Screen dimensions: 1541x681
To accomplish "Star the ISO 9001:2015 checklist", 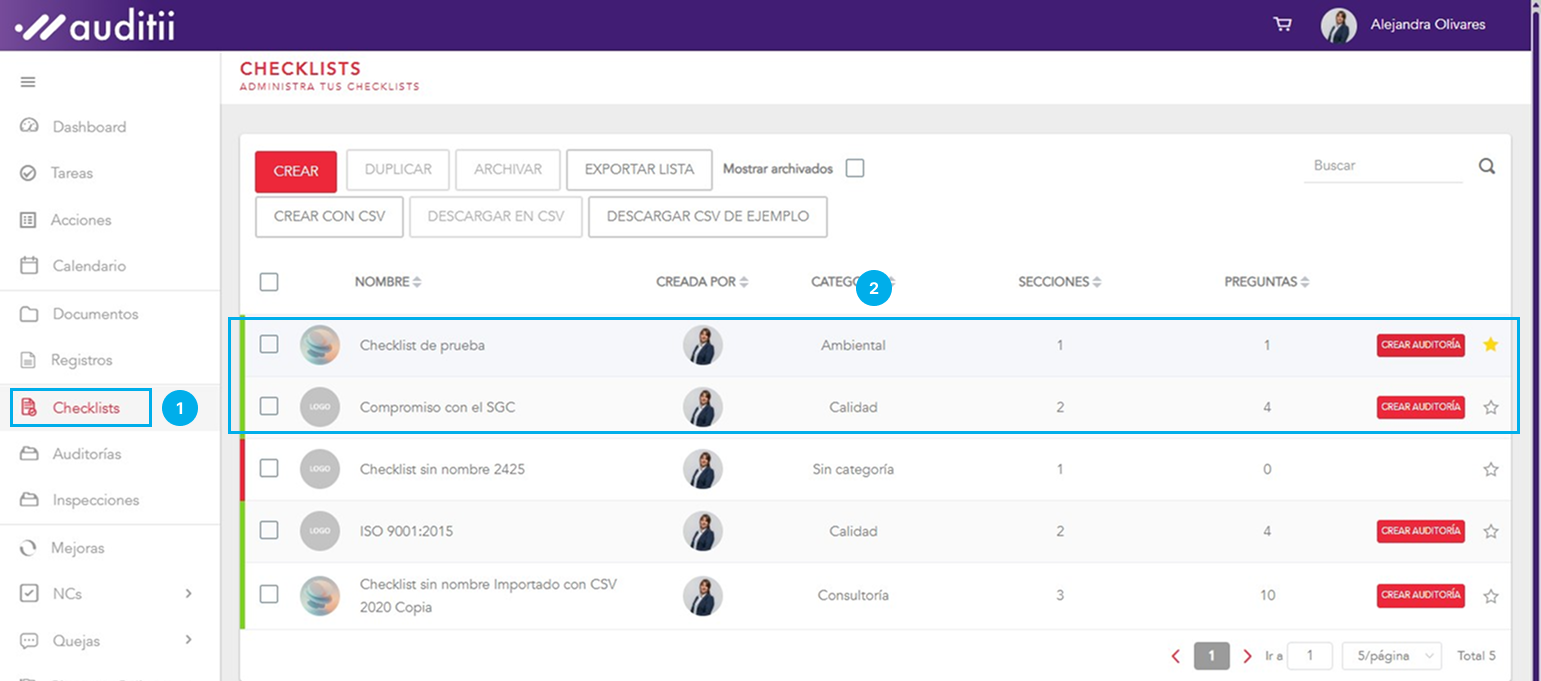I will (x=1490, y=532).
